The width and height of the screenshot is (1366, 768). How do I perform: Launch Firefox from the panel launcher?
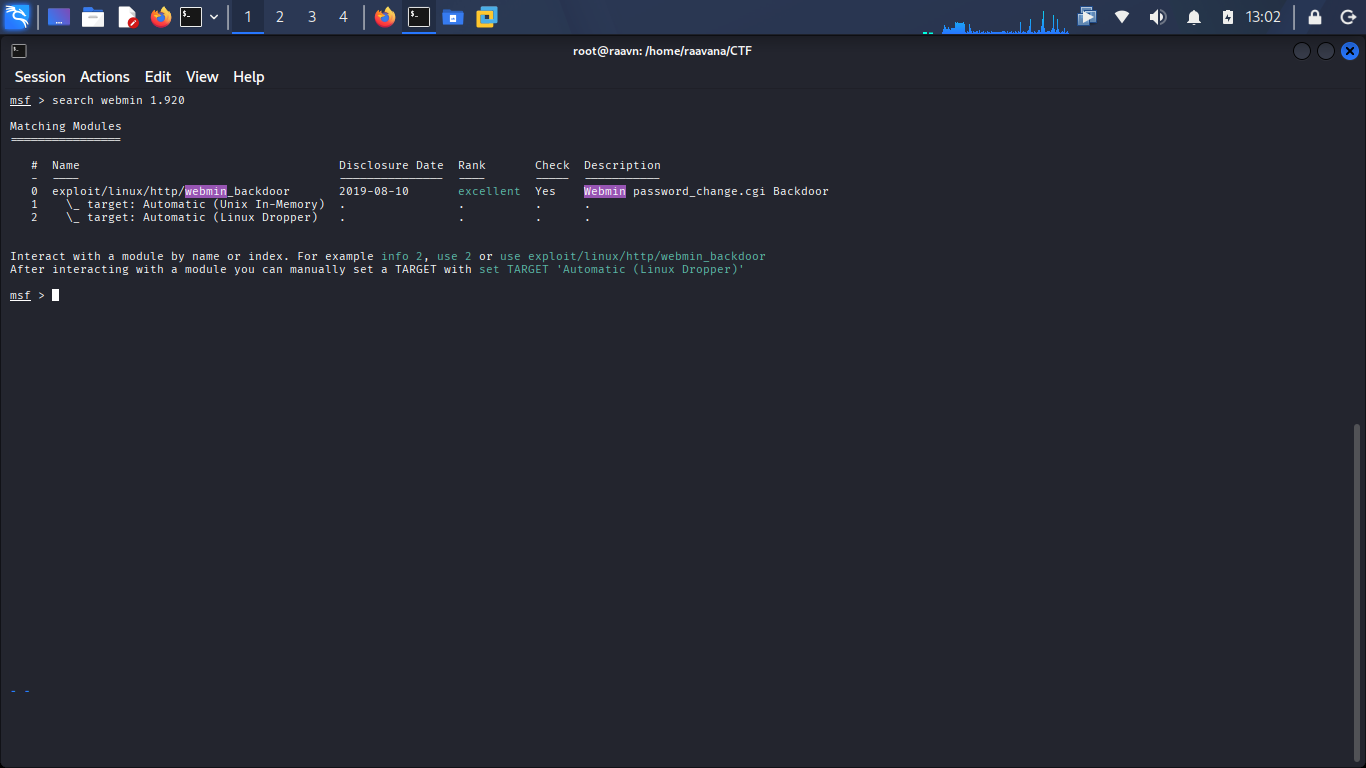pyautogui.click(x=161, y=17)
